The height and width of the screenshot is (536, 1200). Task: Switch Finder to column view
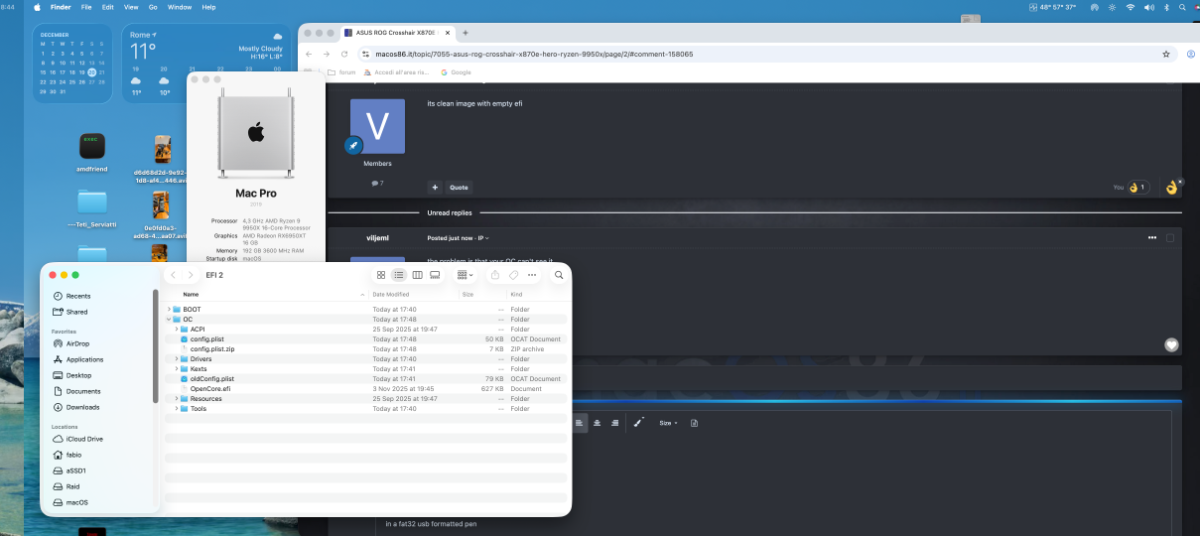pyautogui.click(x=417, y=275)
